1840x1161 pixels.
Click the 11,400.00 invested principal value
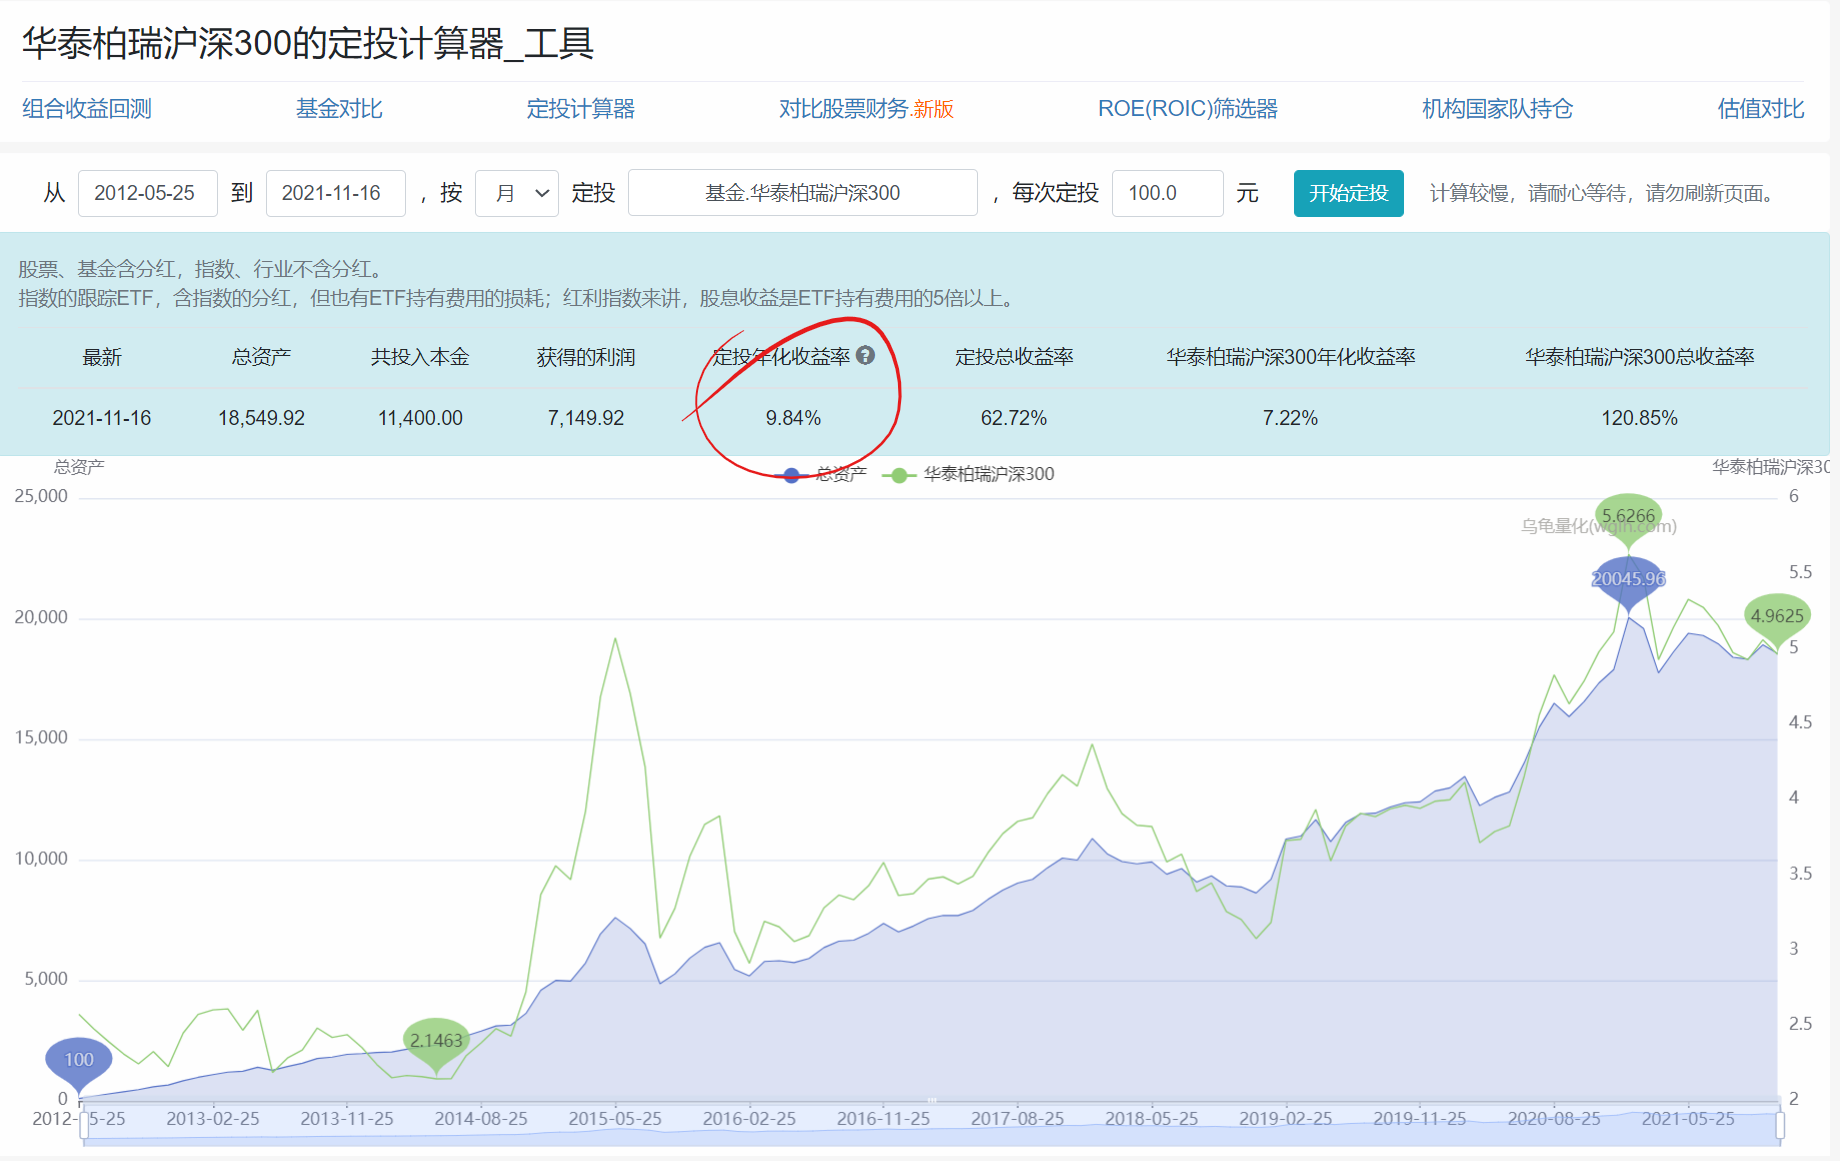coord(420,418)
